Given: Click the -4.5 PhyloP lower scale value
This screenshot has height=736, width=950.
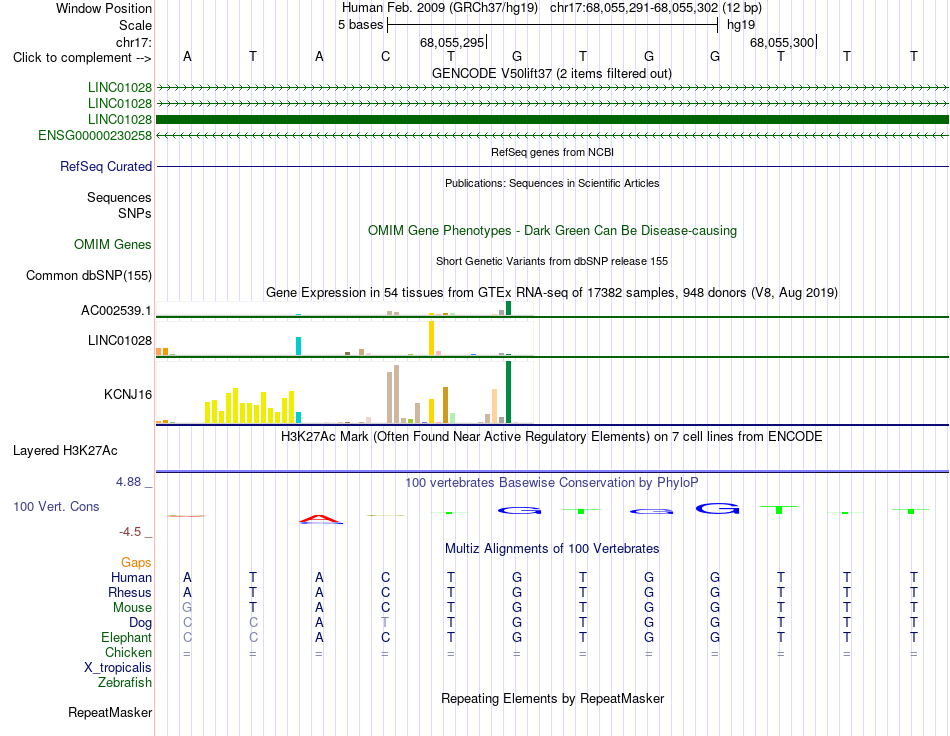Looking at the screenshot, I should point(130,532).
